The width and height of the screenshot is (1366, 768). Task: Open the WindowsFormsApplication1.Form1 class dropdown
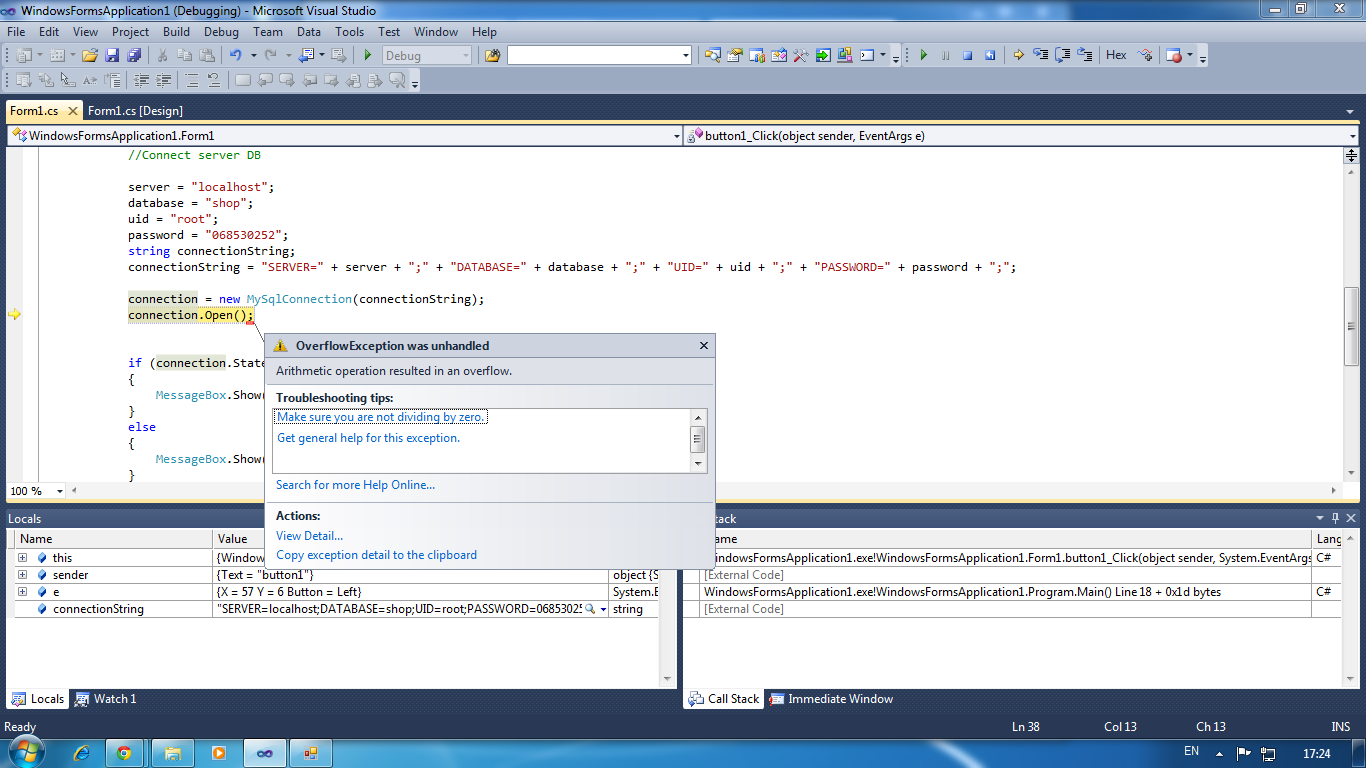[x=676, y=135]
